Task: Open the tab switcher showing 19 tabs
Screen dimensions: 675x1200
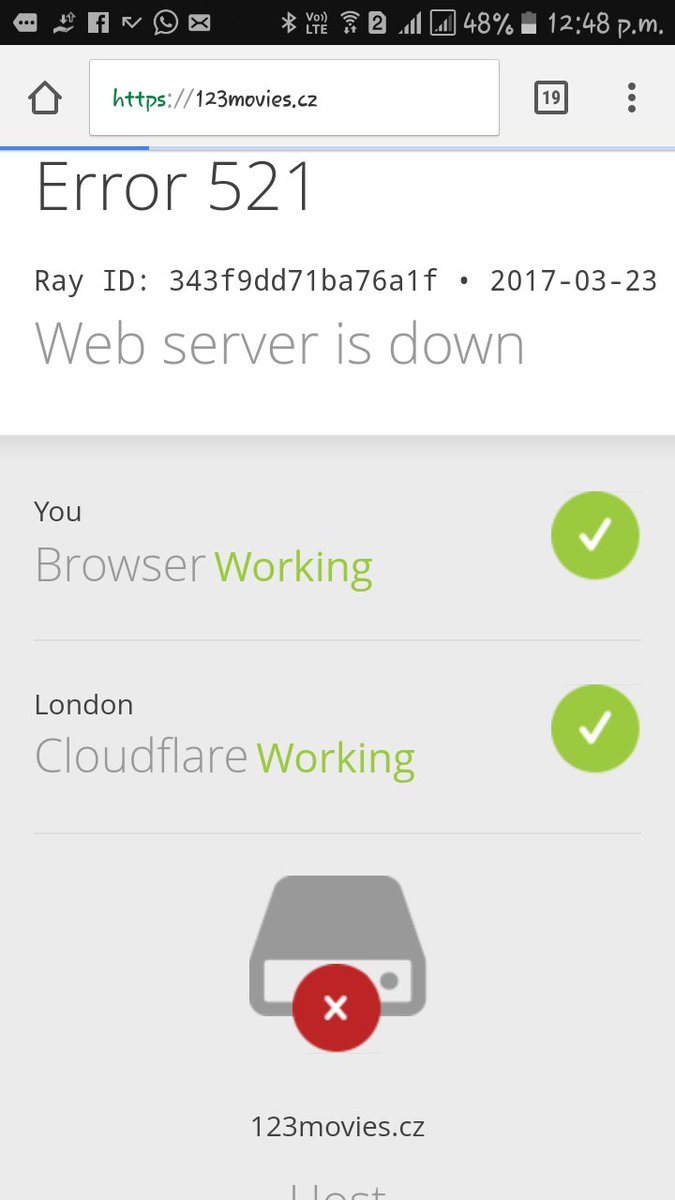Action: (x=551, y=98)
